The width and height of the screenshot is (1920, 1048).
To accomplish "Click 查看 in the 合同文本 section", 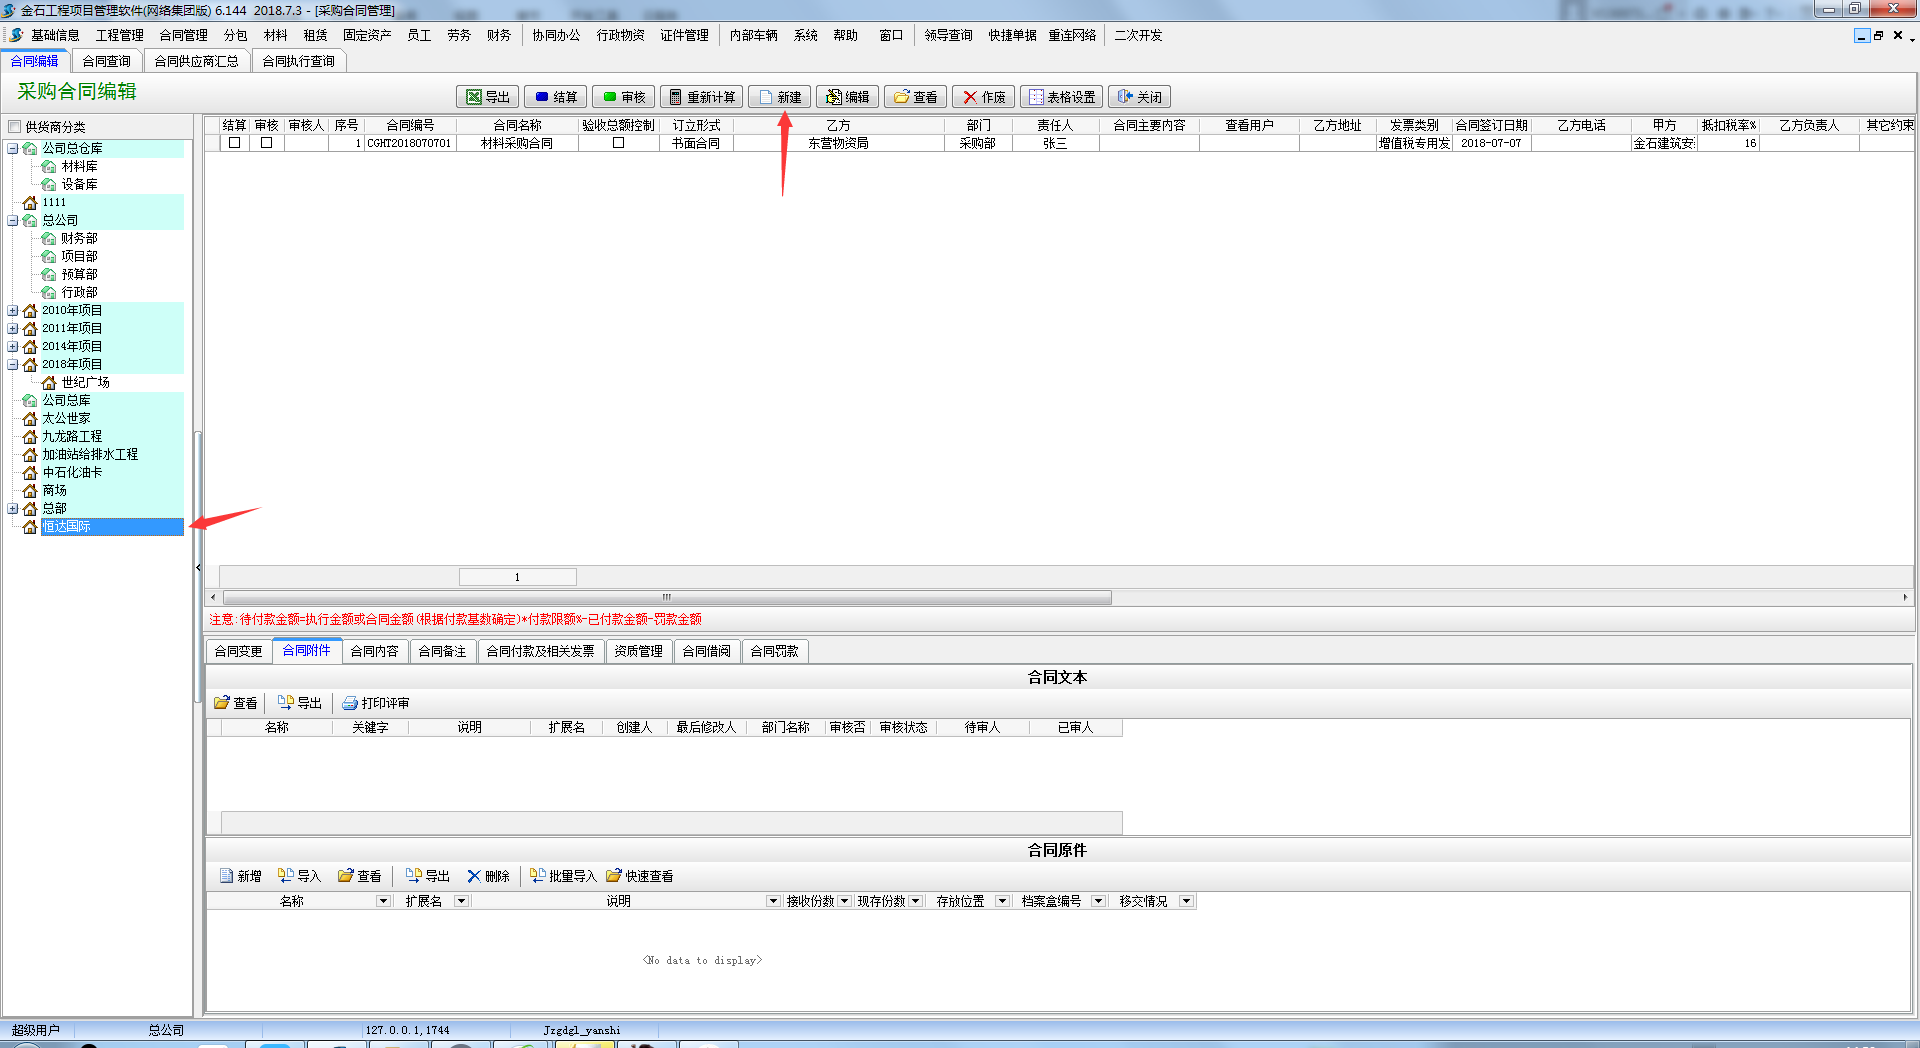I will [236, 703].
